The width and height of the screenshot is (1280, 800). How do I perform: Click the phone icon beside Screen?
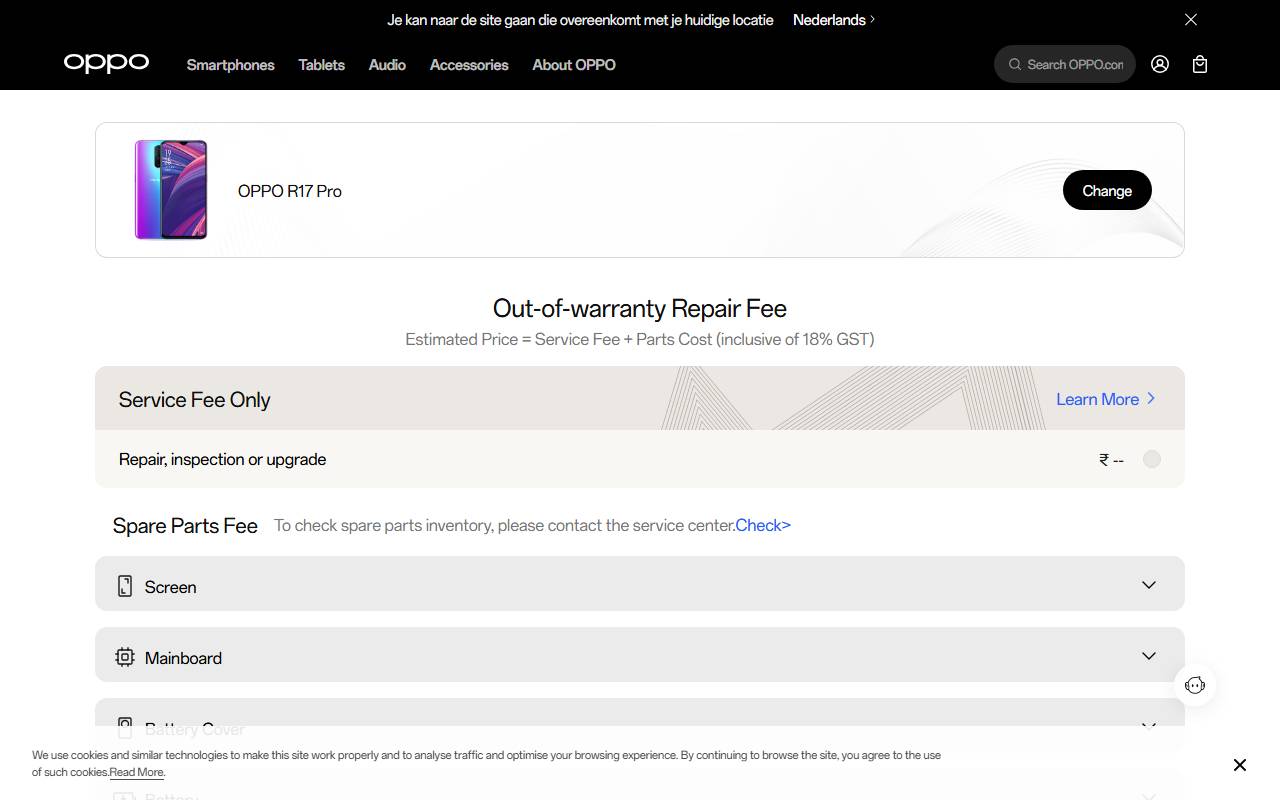124,585
